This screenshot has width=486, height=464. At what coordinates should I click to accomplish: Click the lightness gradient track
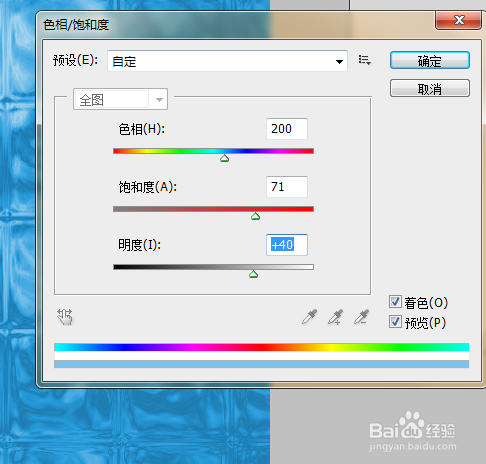tap(213, 267)
